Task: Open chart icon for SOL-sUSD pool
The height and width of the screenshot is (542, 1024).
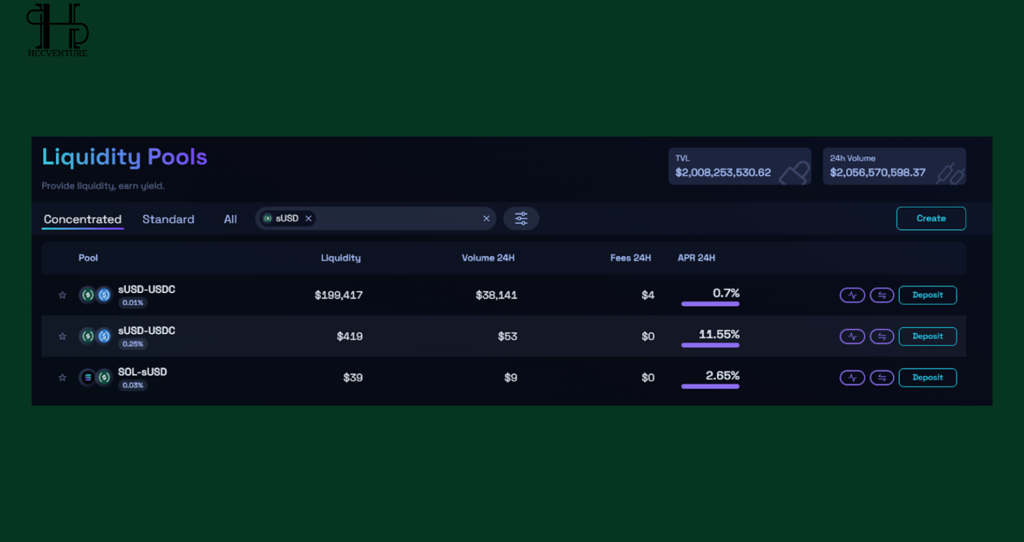Action: point(852,377)
